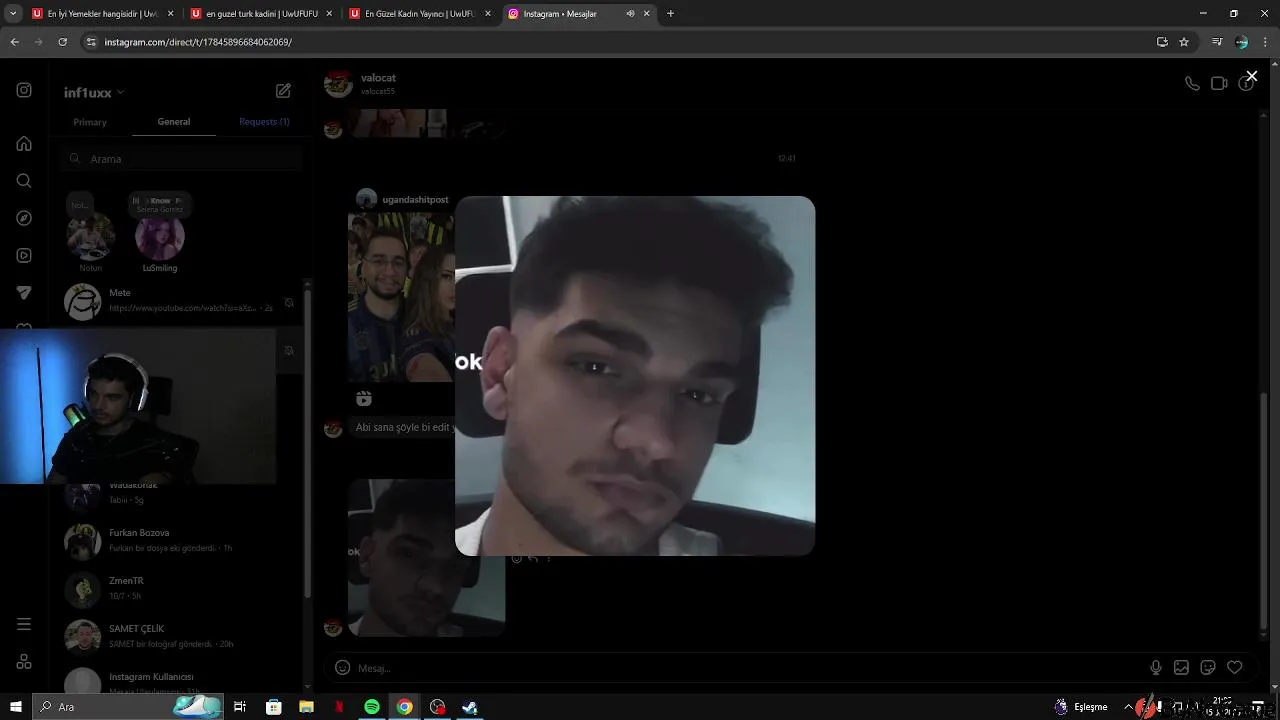Close the enlarged photo viewer with X

(1251, 76)
